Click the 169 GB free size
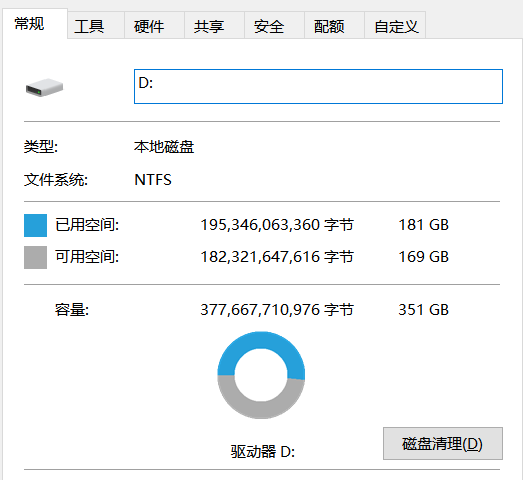Screen dimensions: 523x480 click(424, 257)
